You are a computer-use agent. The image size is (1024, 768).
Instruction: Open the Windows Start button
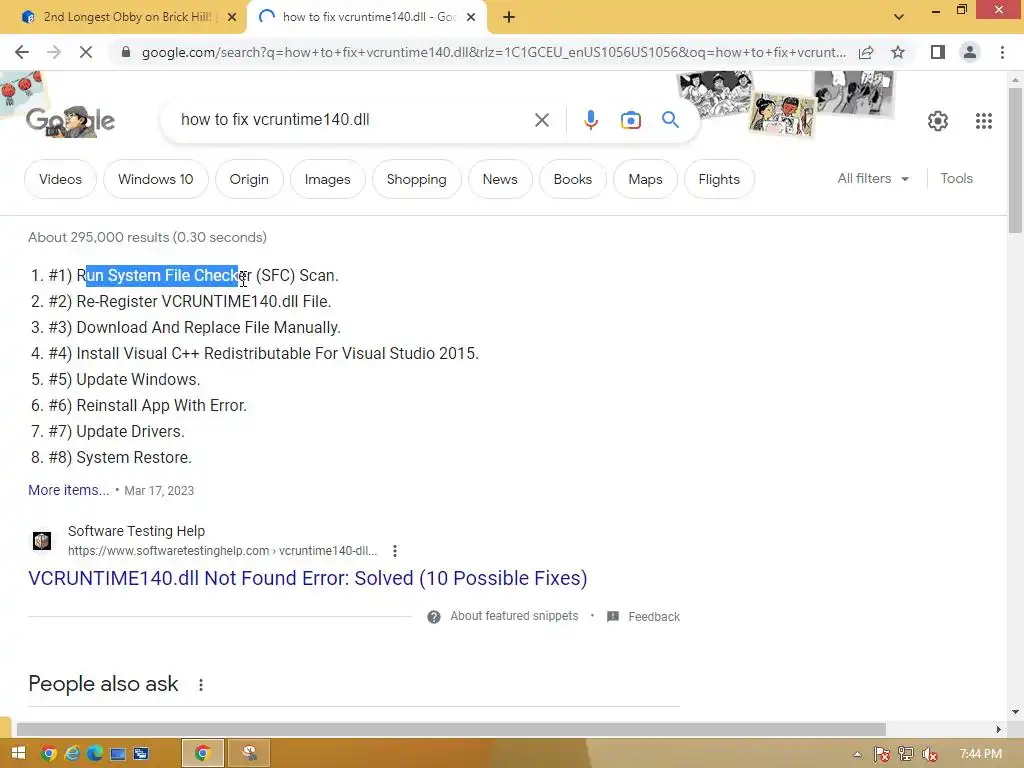[x=18, y=754]
